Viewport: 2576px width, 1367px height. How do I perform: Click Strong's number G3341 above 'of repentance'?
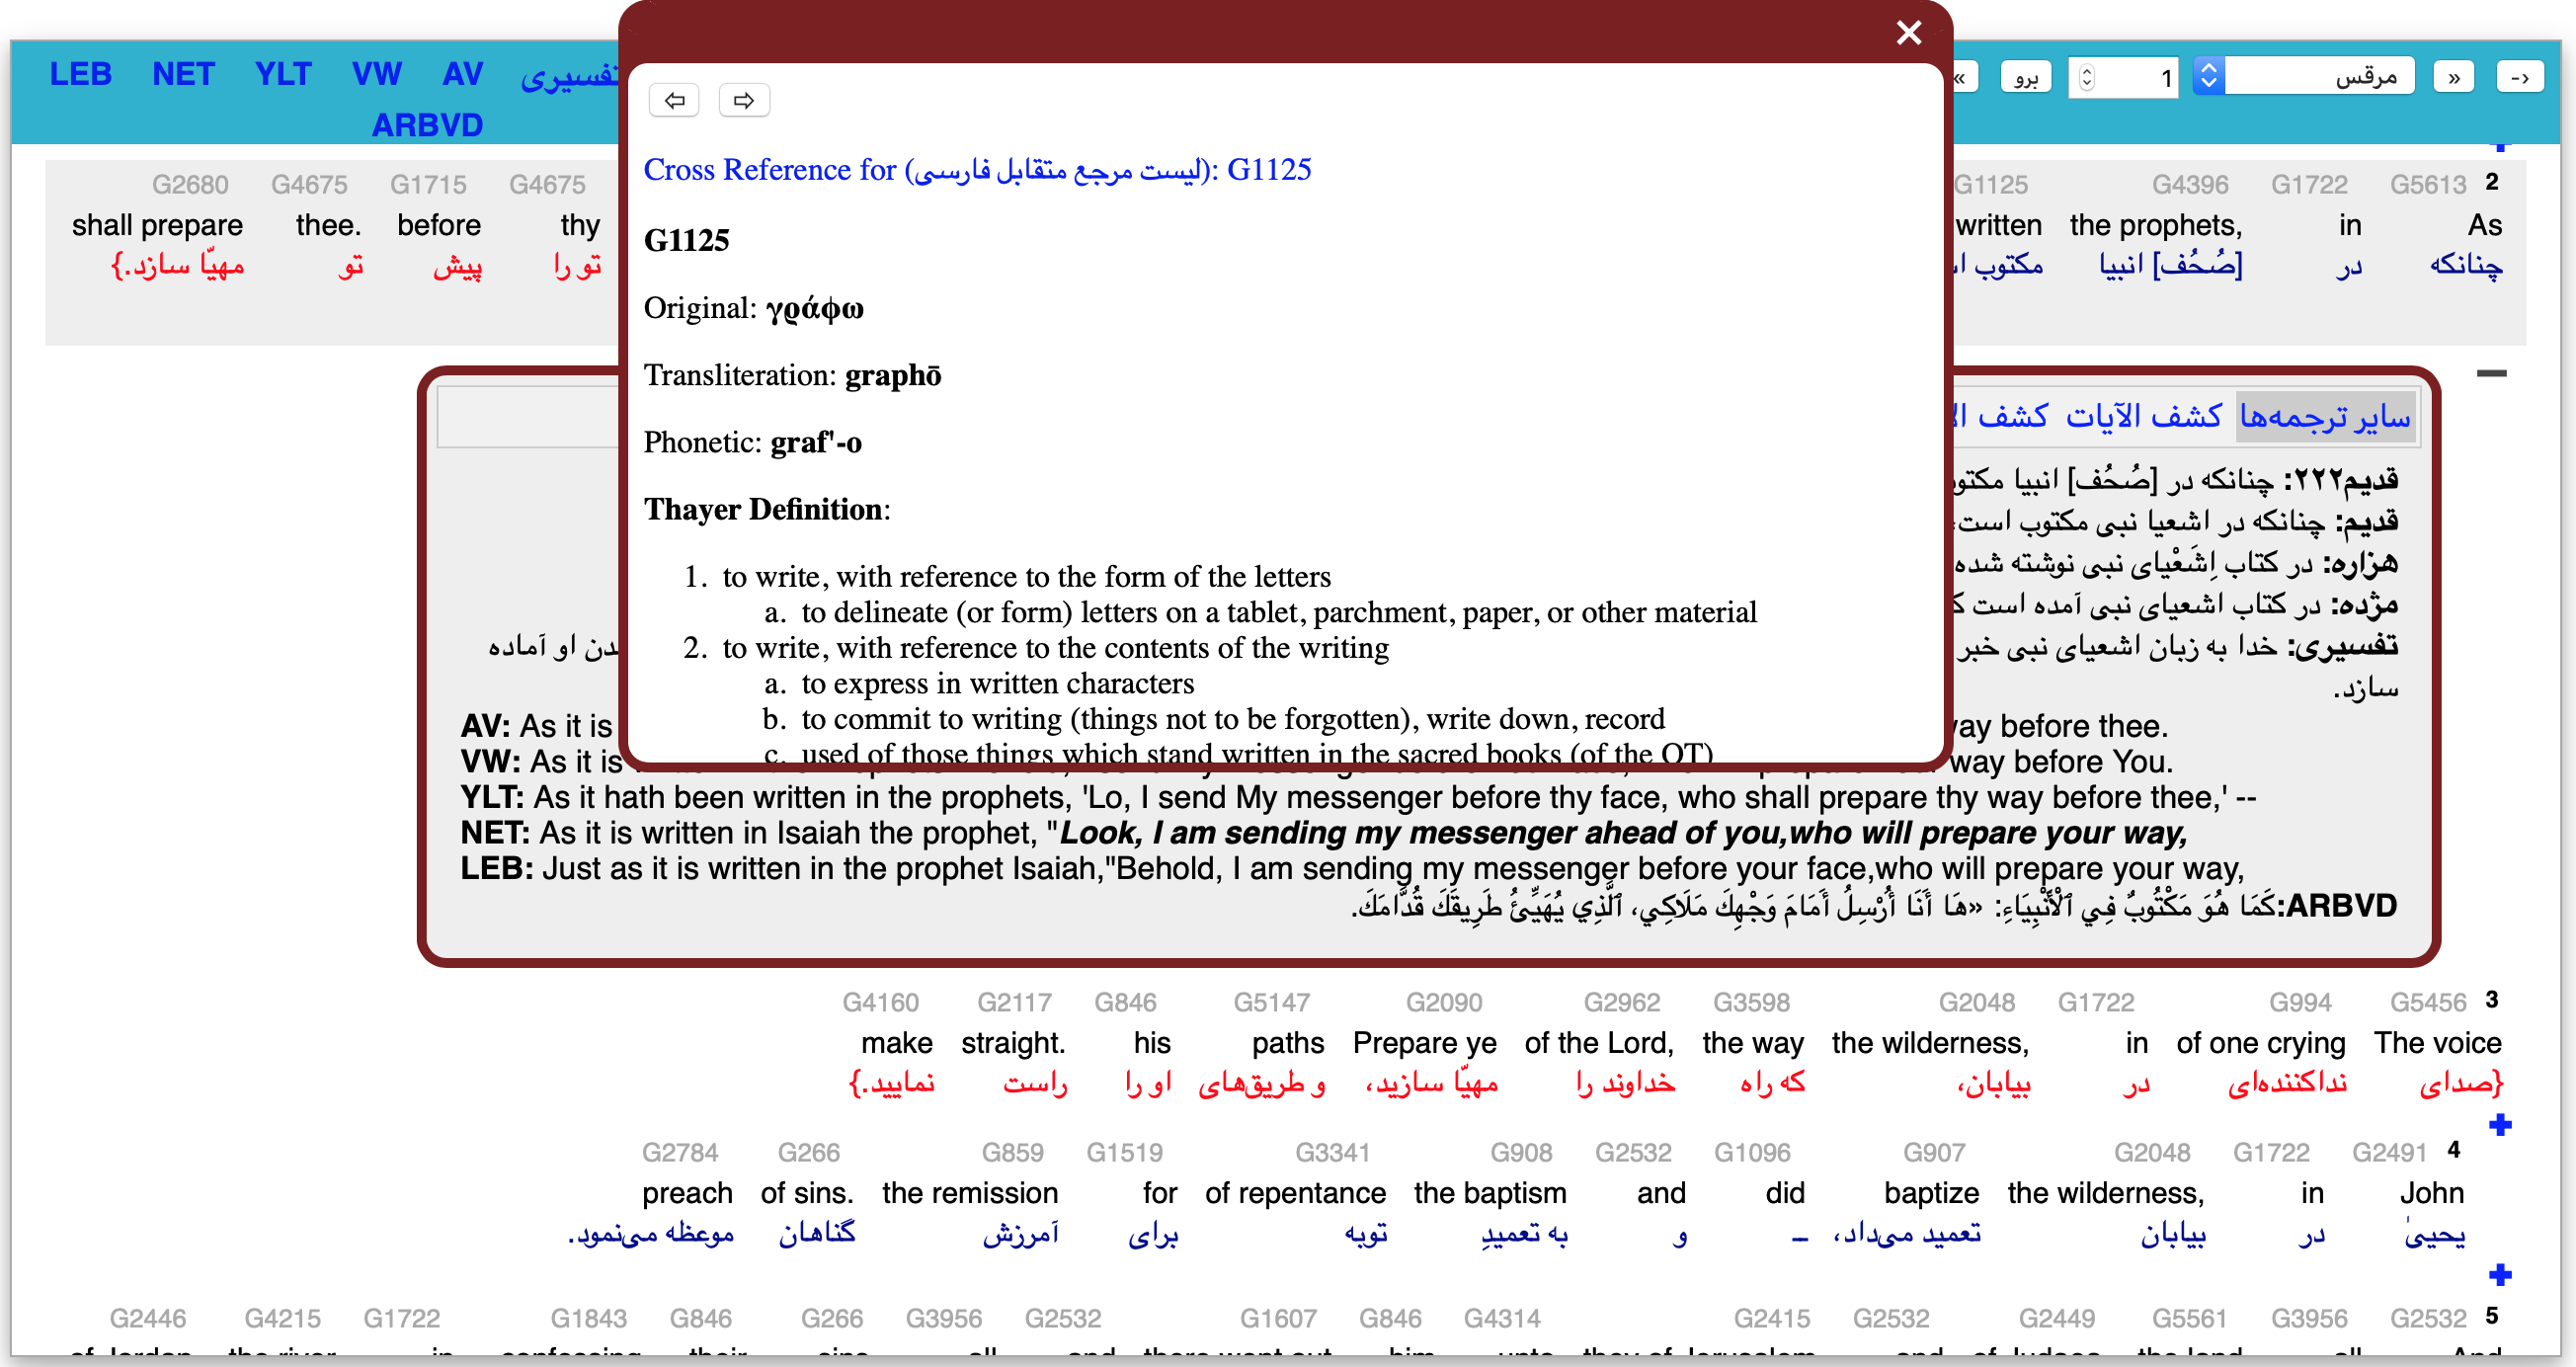[x=1332, y=1153]
